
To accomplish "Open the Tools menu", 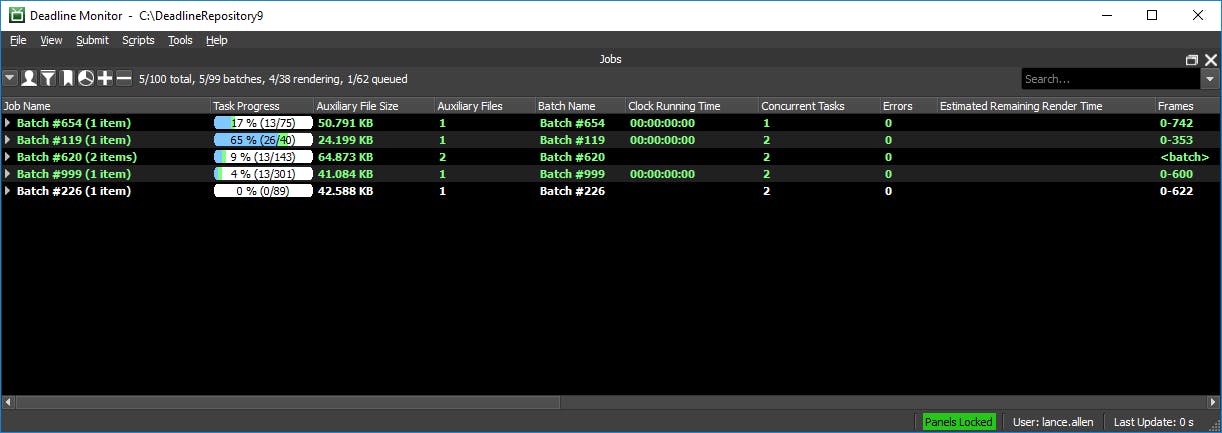I will pos(180,40).
